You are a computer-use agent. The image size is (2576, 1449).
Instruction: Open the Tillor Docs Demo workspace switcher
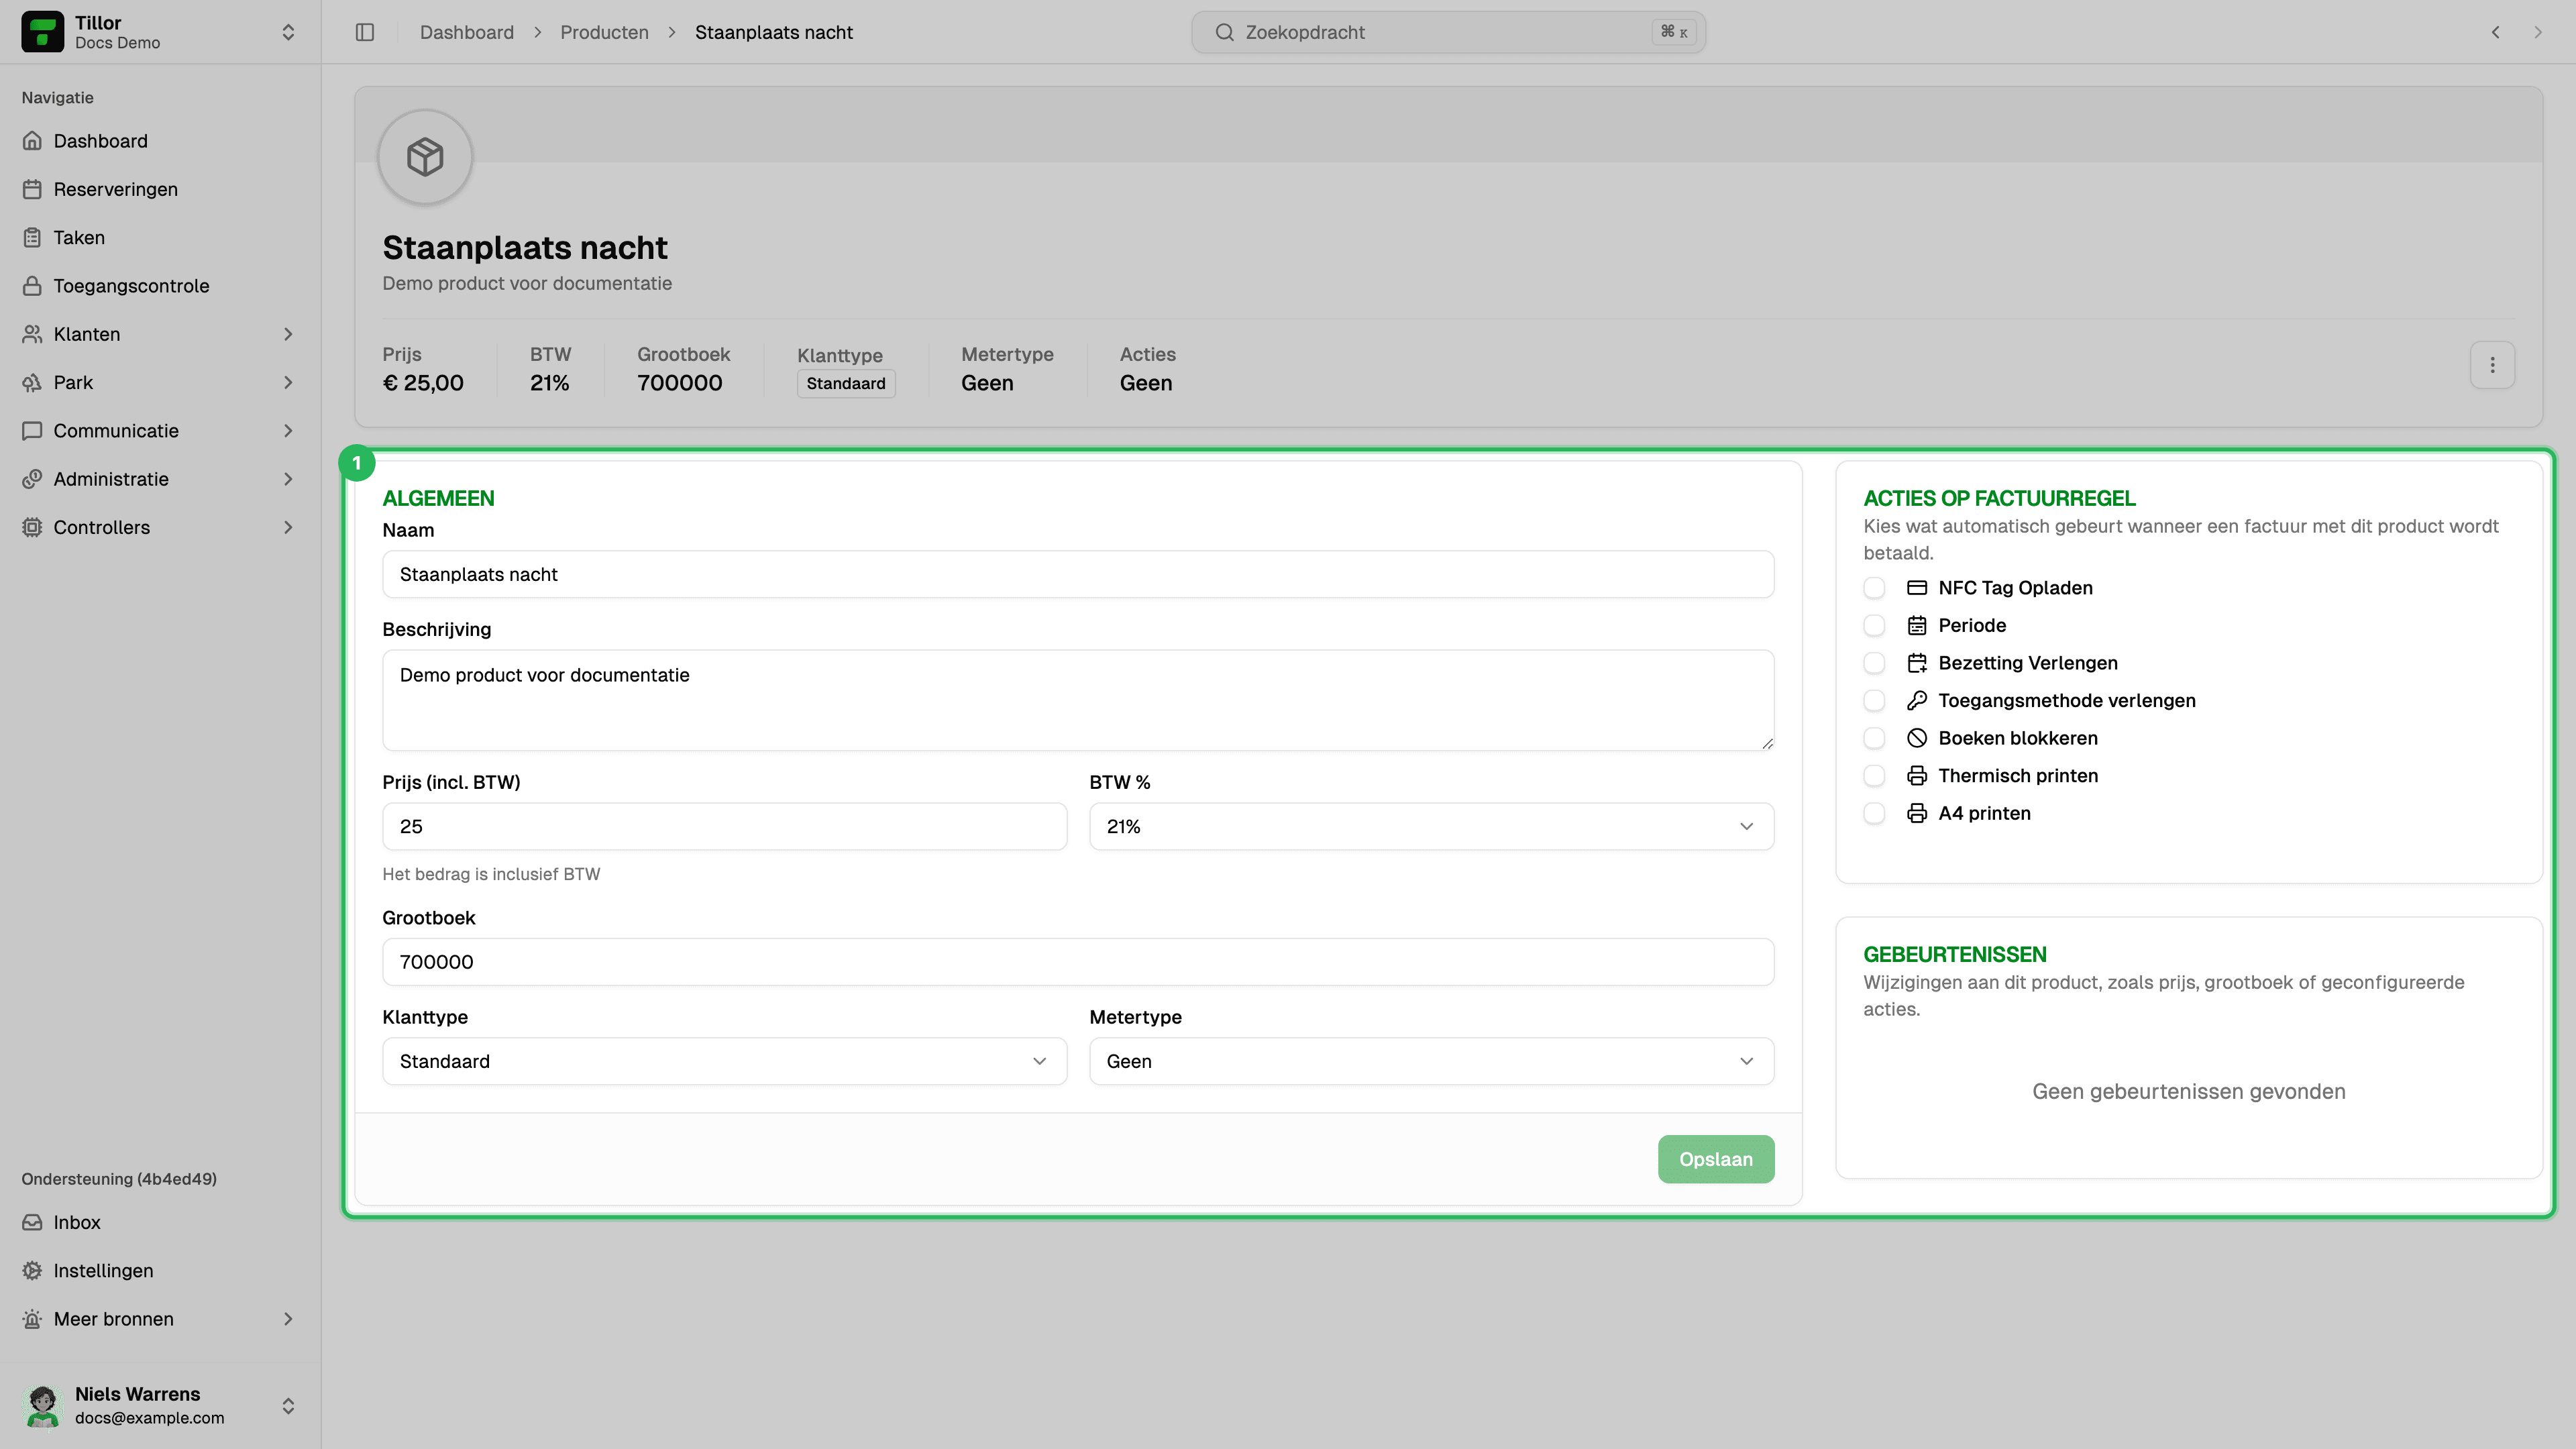point(160,32)
